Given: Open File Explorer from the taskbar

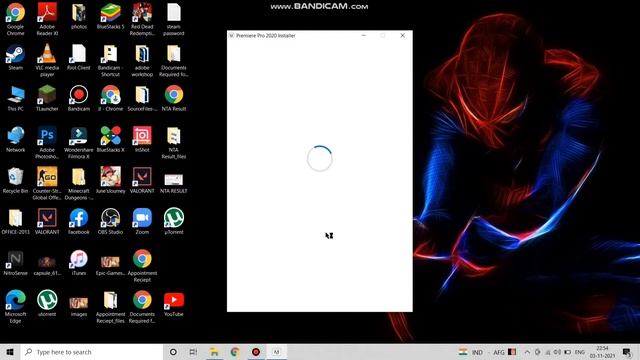Looking at the screenshot, I should [x=214, y=352].
